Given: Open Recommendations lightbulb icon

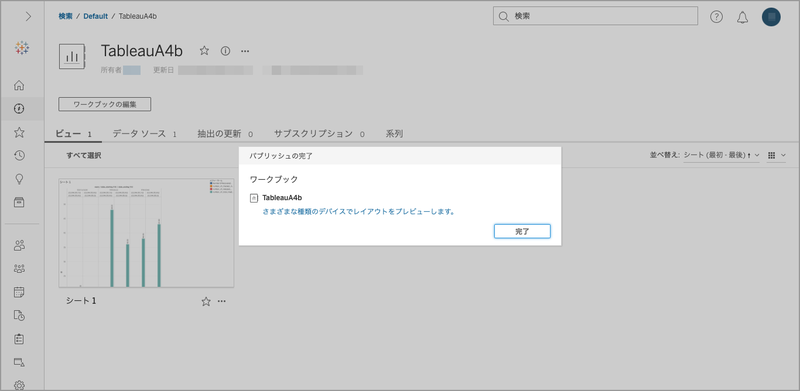Looking at the screenshot, I should [x=19, y=179].
